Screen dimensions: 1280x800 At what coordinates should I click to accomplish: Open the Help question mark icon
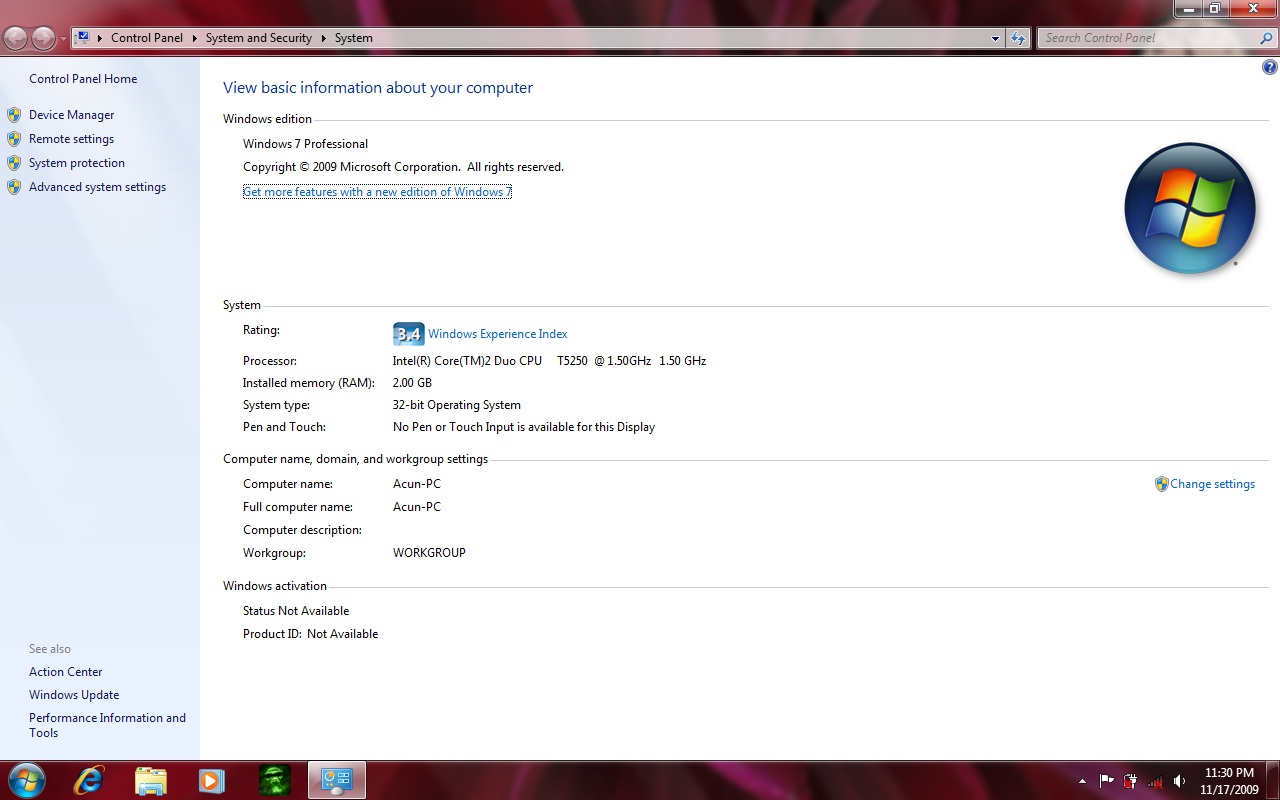(1270, 68)
